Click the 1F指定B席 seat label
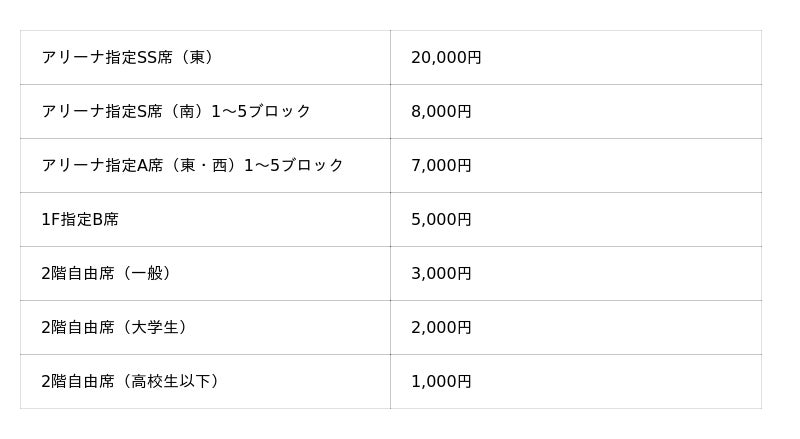This screenshot has width=800, height=439. click(x=80, y=220)
